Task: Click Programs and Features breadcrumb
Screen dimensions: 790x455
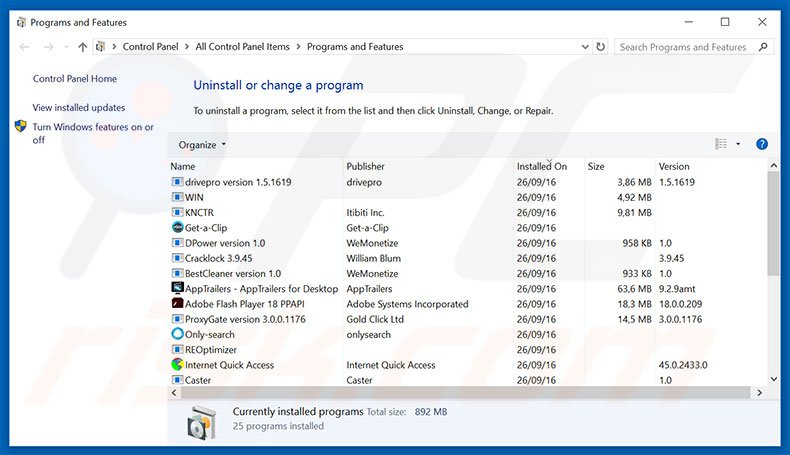Action: tap(355, 47)
